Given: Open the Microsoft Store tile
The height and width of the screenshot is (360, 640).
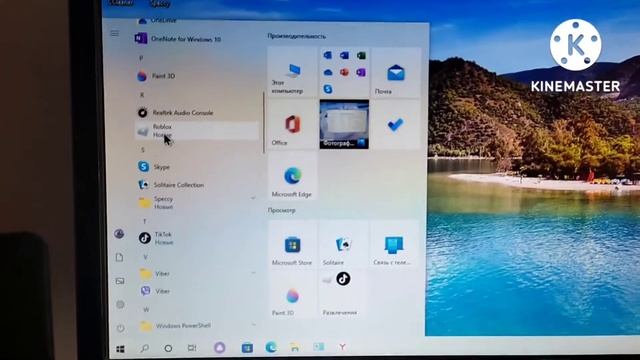Looking at the screenshot, I should coord(292,244).
